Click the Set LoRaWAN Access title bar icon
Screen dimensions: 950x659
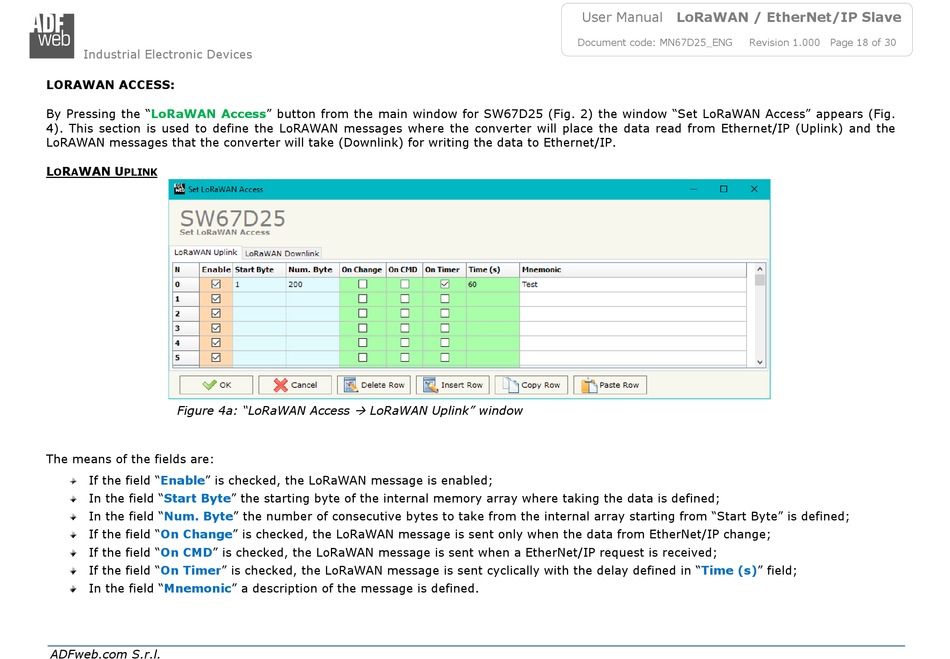[x=180, y=189]
